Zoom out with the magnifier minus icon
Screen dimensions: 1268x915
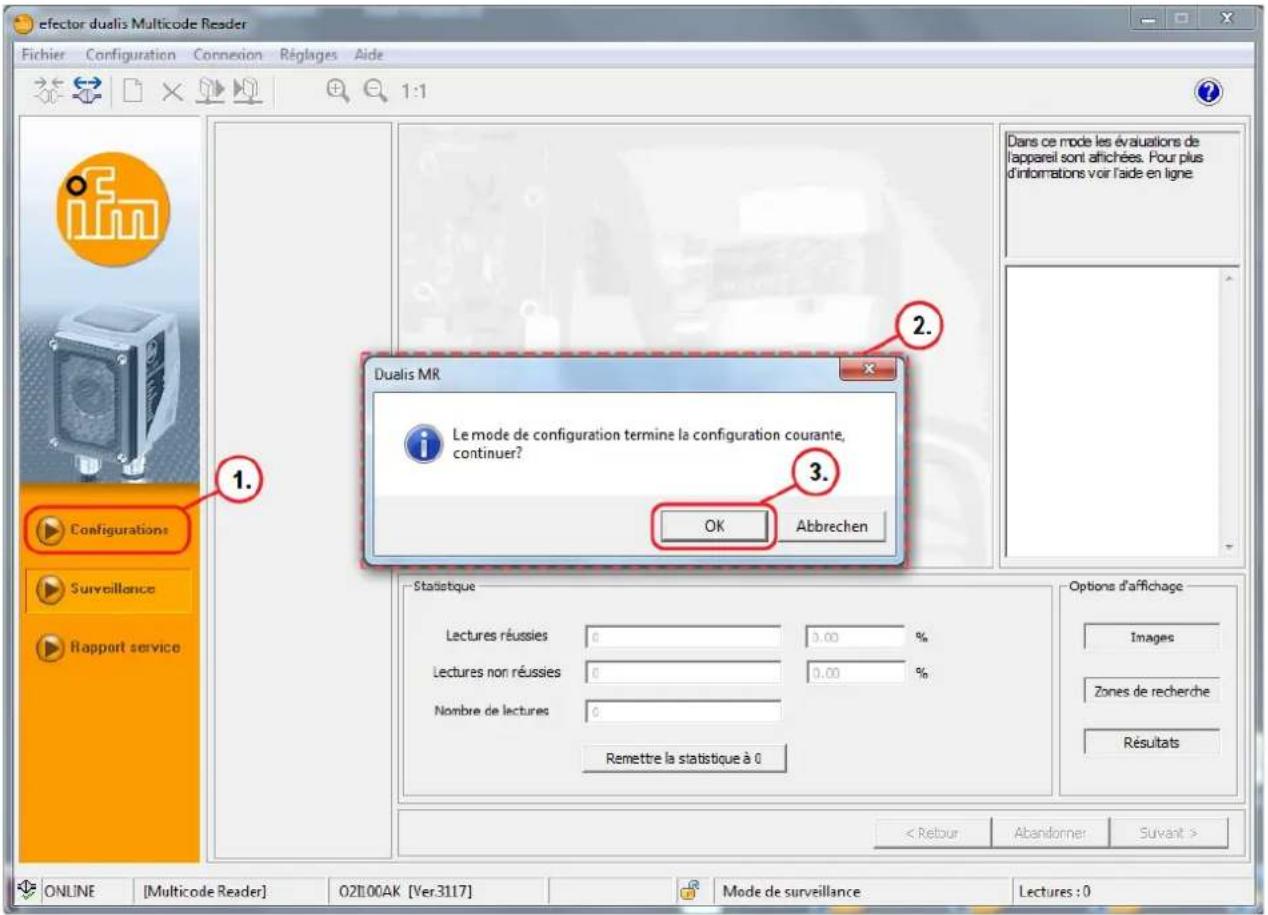point(373,91)
